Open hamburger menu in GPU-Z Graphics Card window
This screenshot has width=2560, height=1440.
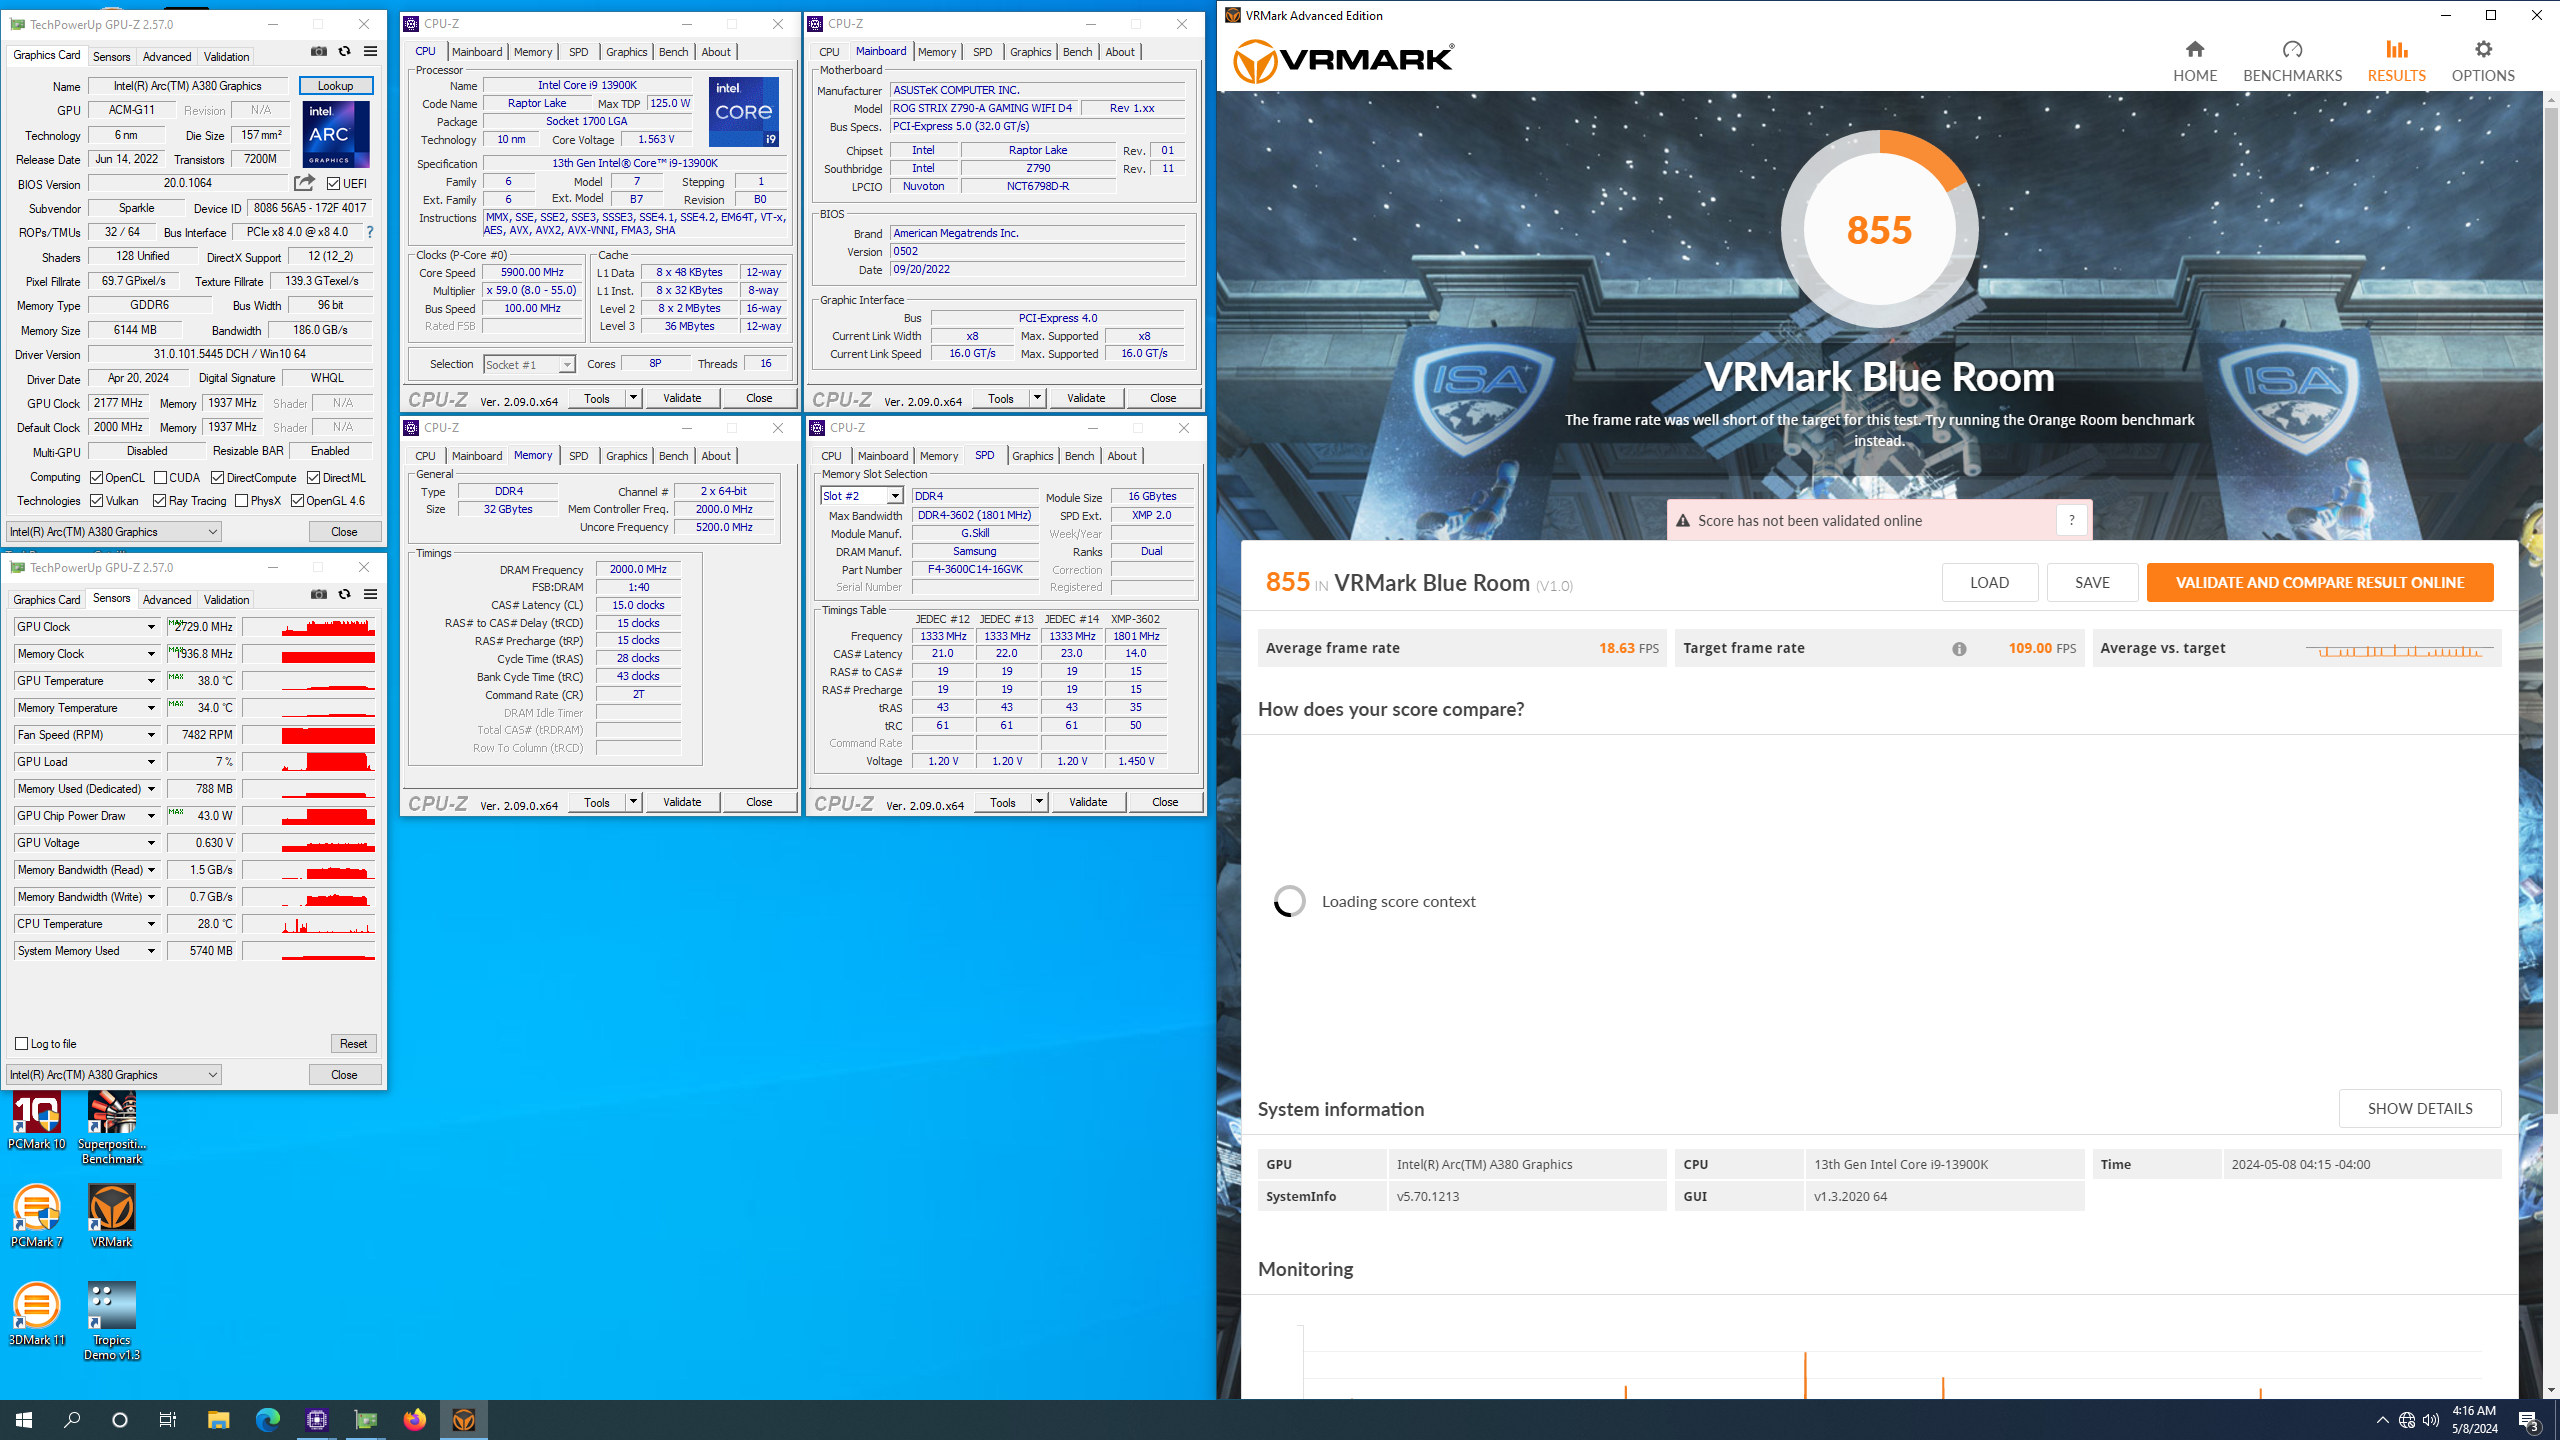[x=371, y=51]
